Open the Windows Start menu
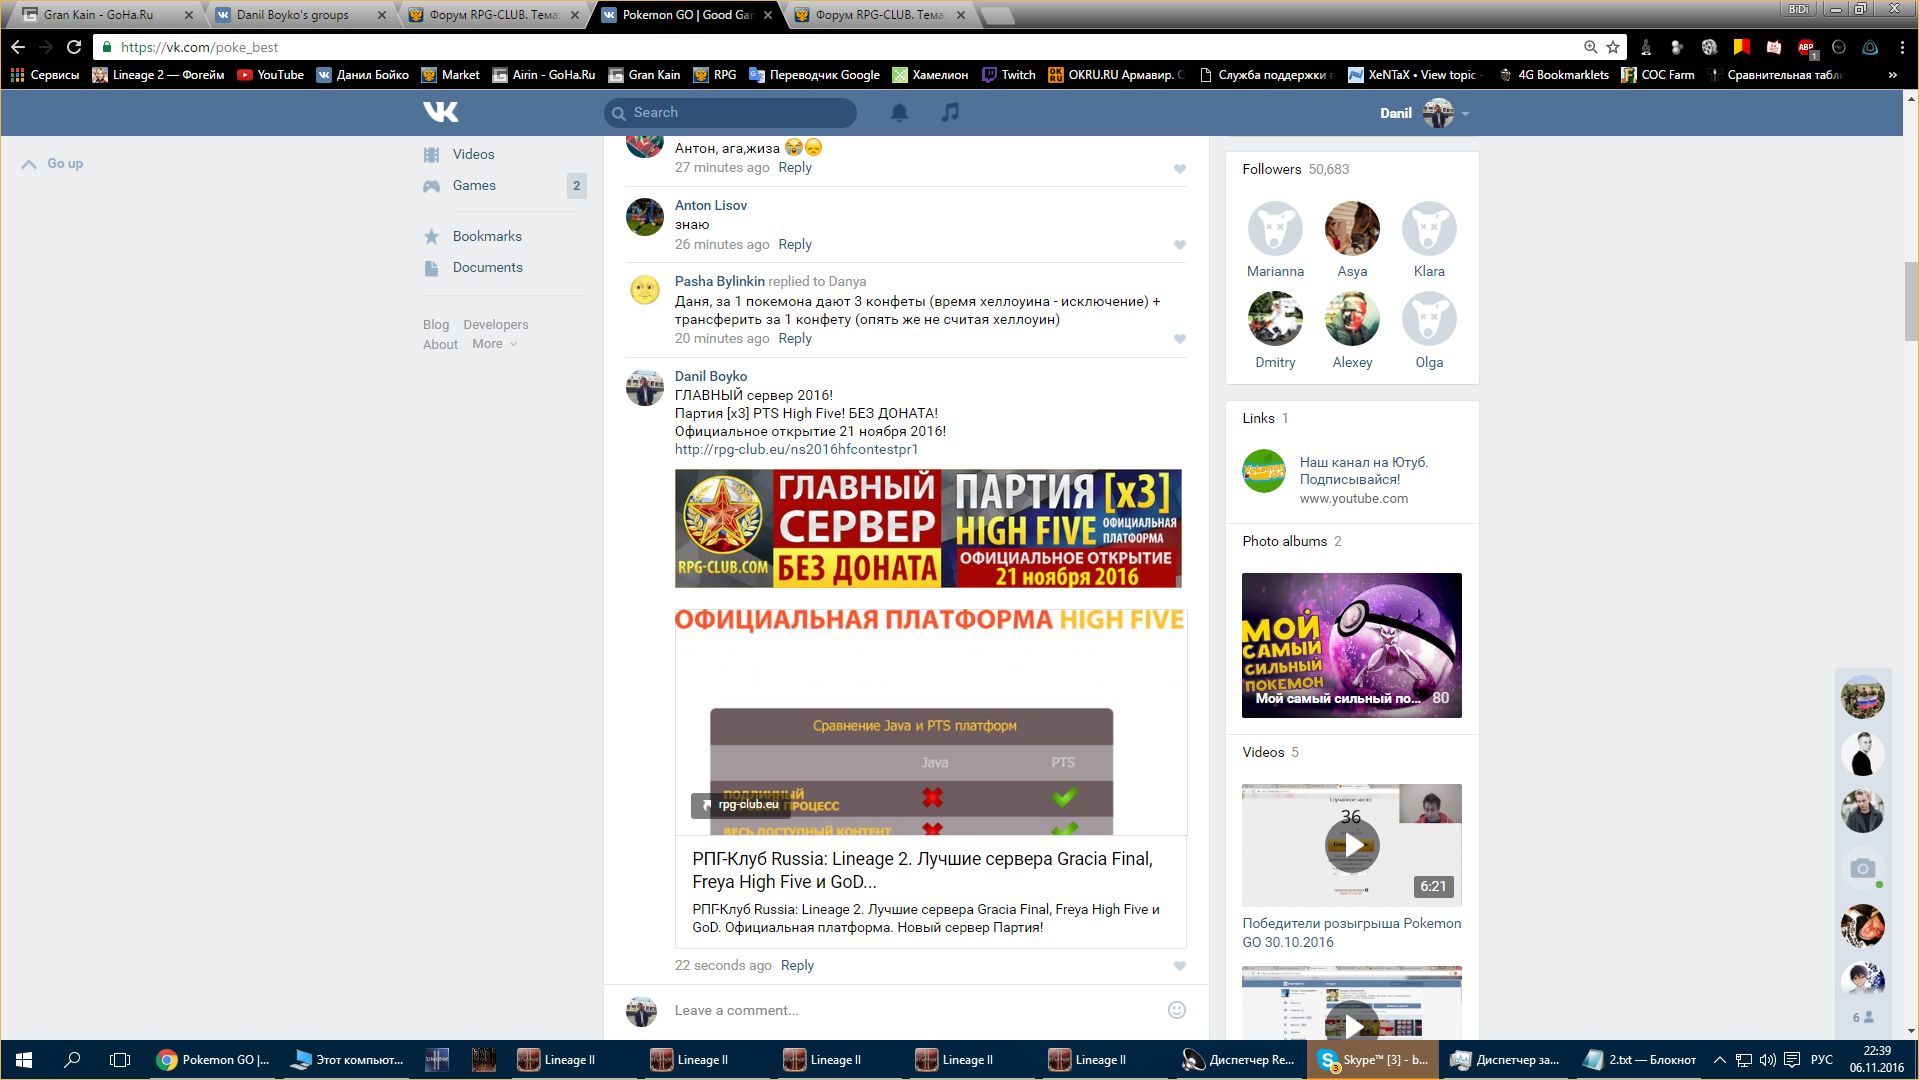1919x1080 pixels. [24, 1060]
